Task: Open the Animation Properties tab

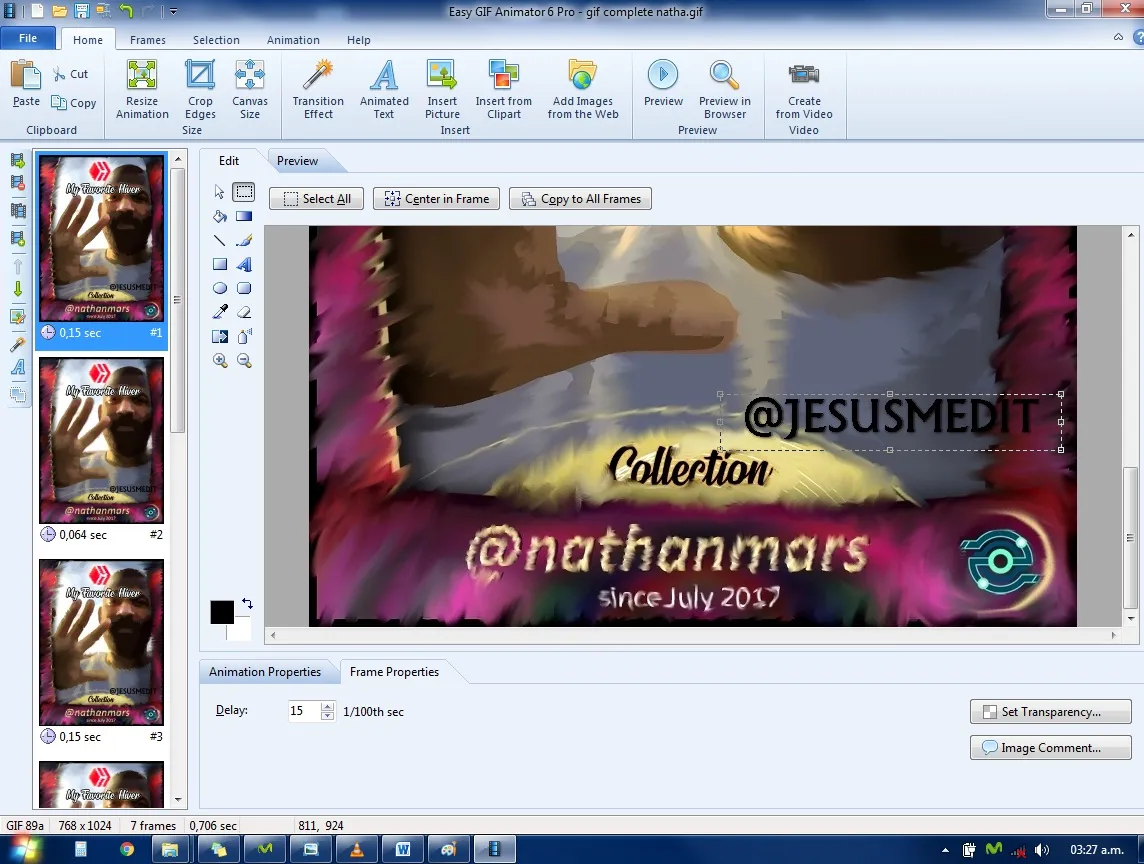Action: (x=265, y=671)
